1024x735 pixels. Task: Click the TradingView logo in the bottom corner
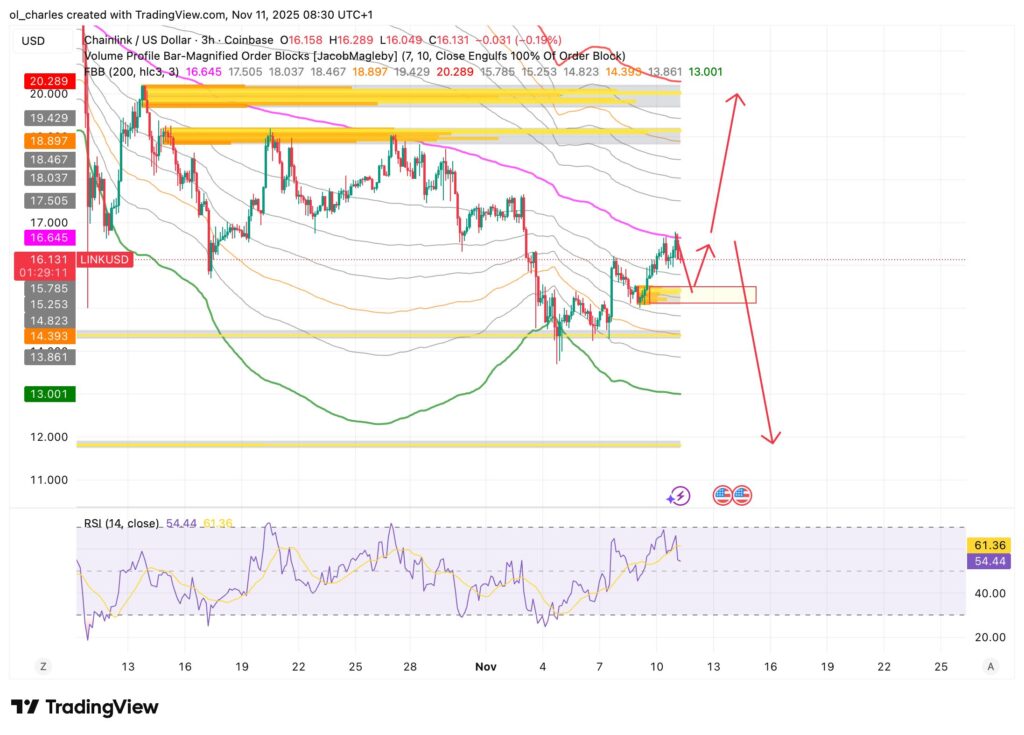click(85, 707)
